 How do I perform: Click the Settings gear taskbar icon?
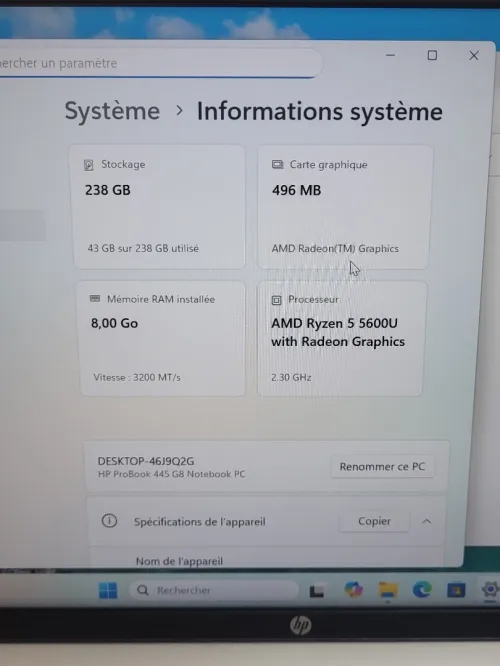coord(490,590)
